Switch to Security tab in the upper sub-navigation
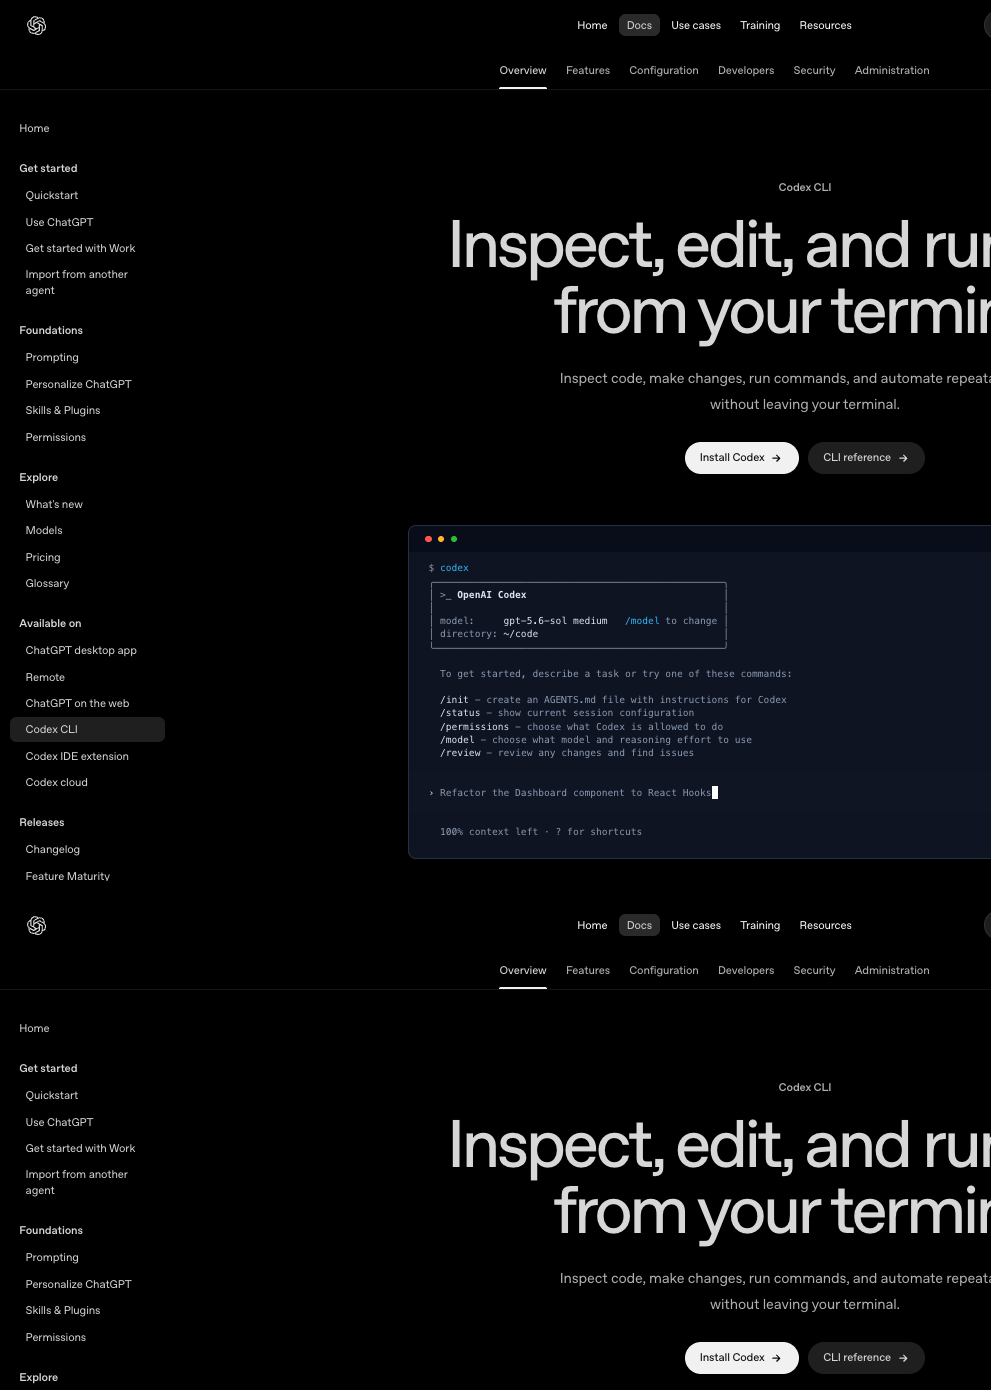 tap(814, 70)
